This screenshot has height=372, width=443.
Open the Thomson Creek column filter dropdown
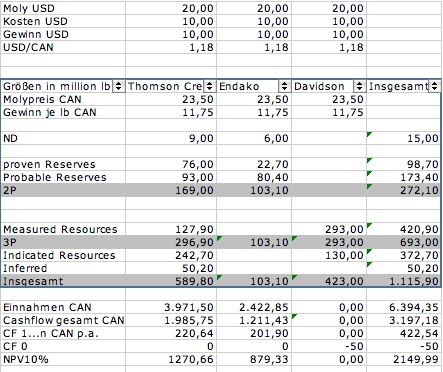pyautogui.click(x=209, y=86)
